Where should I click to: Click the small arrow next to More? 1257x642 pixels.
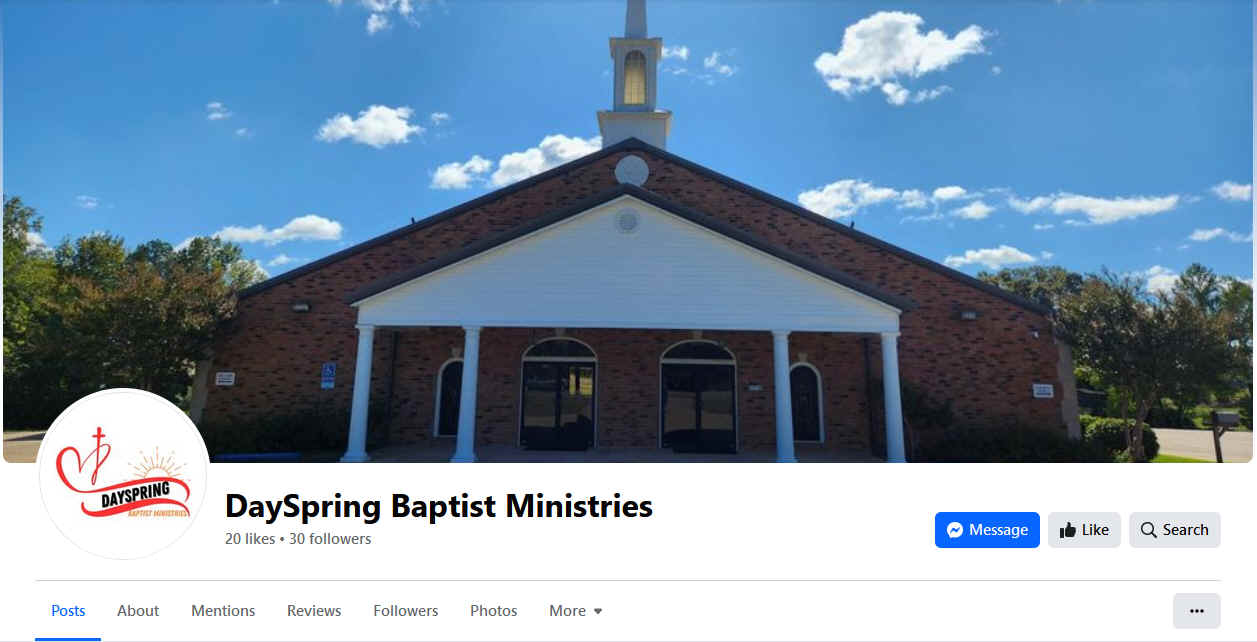[598, 611]
